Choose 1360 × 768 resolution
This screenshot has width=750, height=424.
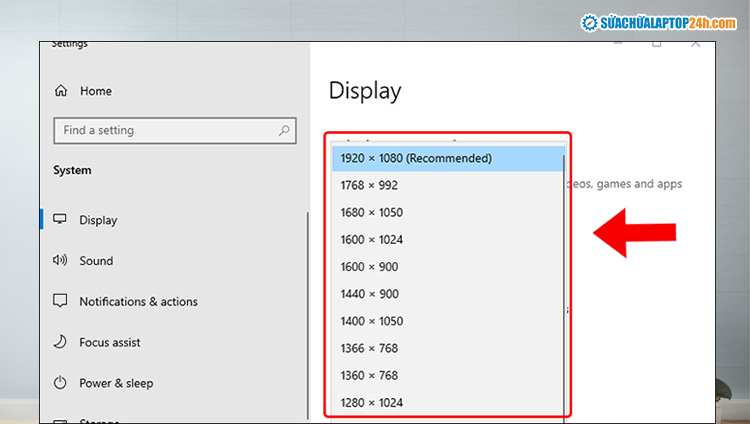click(x=448, y=376)
